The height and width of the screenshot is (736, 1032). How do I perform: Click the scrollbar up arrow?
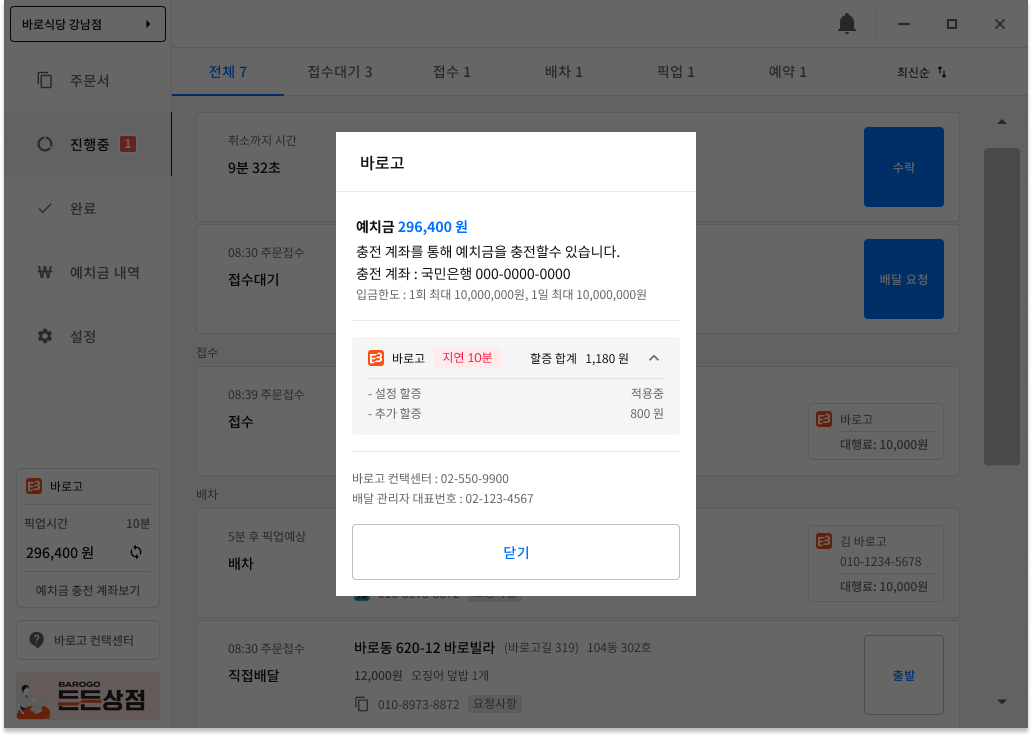click(x=1002, y=122)
